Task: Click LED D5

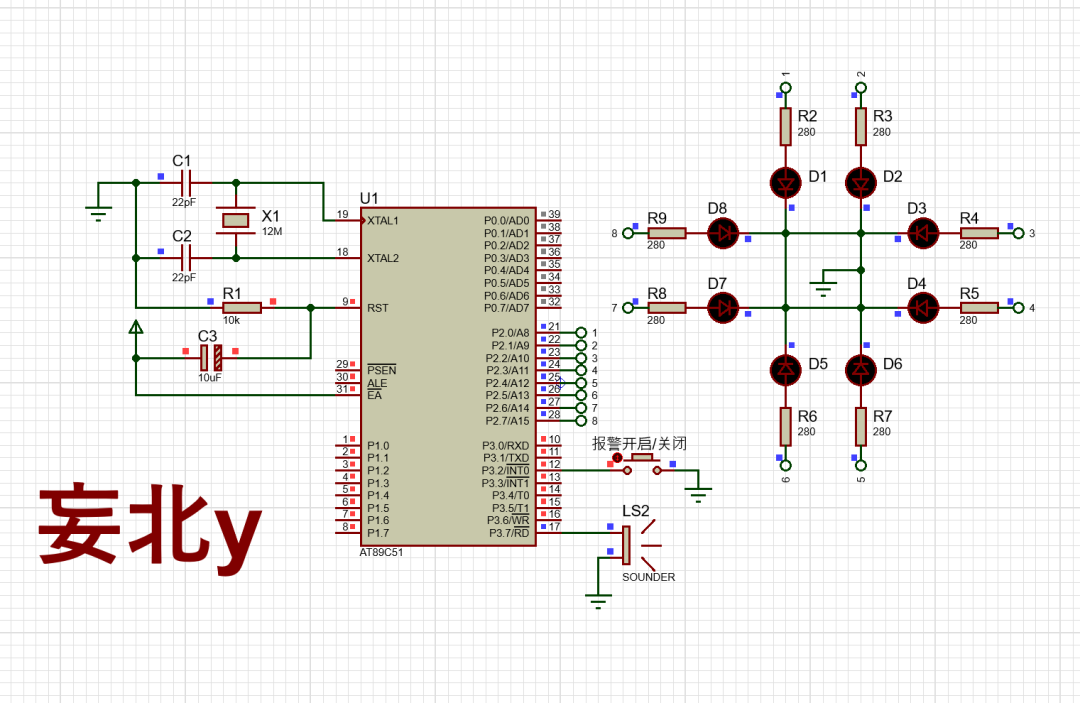Action: (x=785, y=370)
